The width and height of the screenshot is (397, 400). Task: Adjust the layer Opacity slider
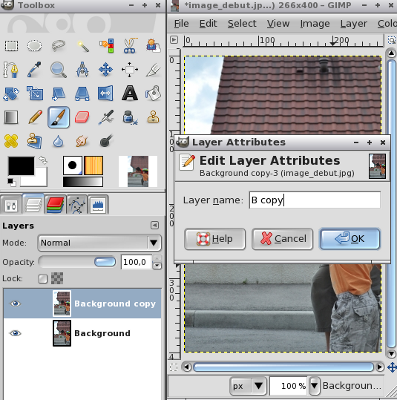point(77,262)
